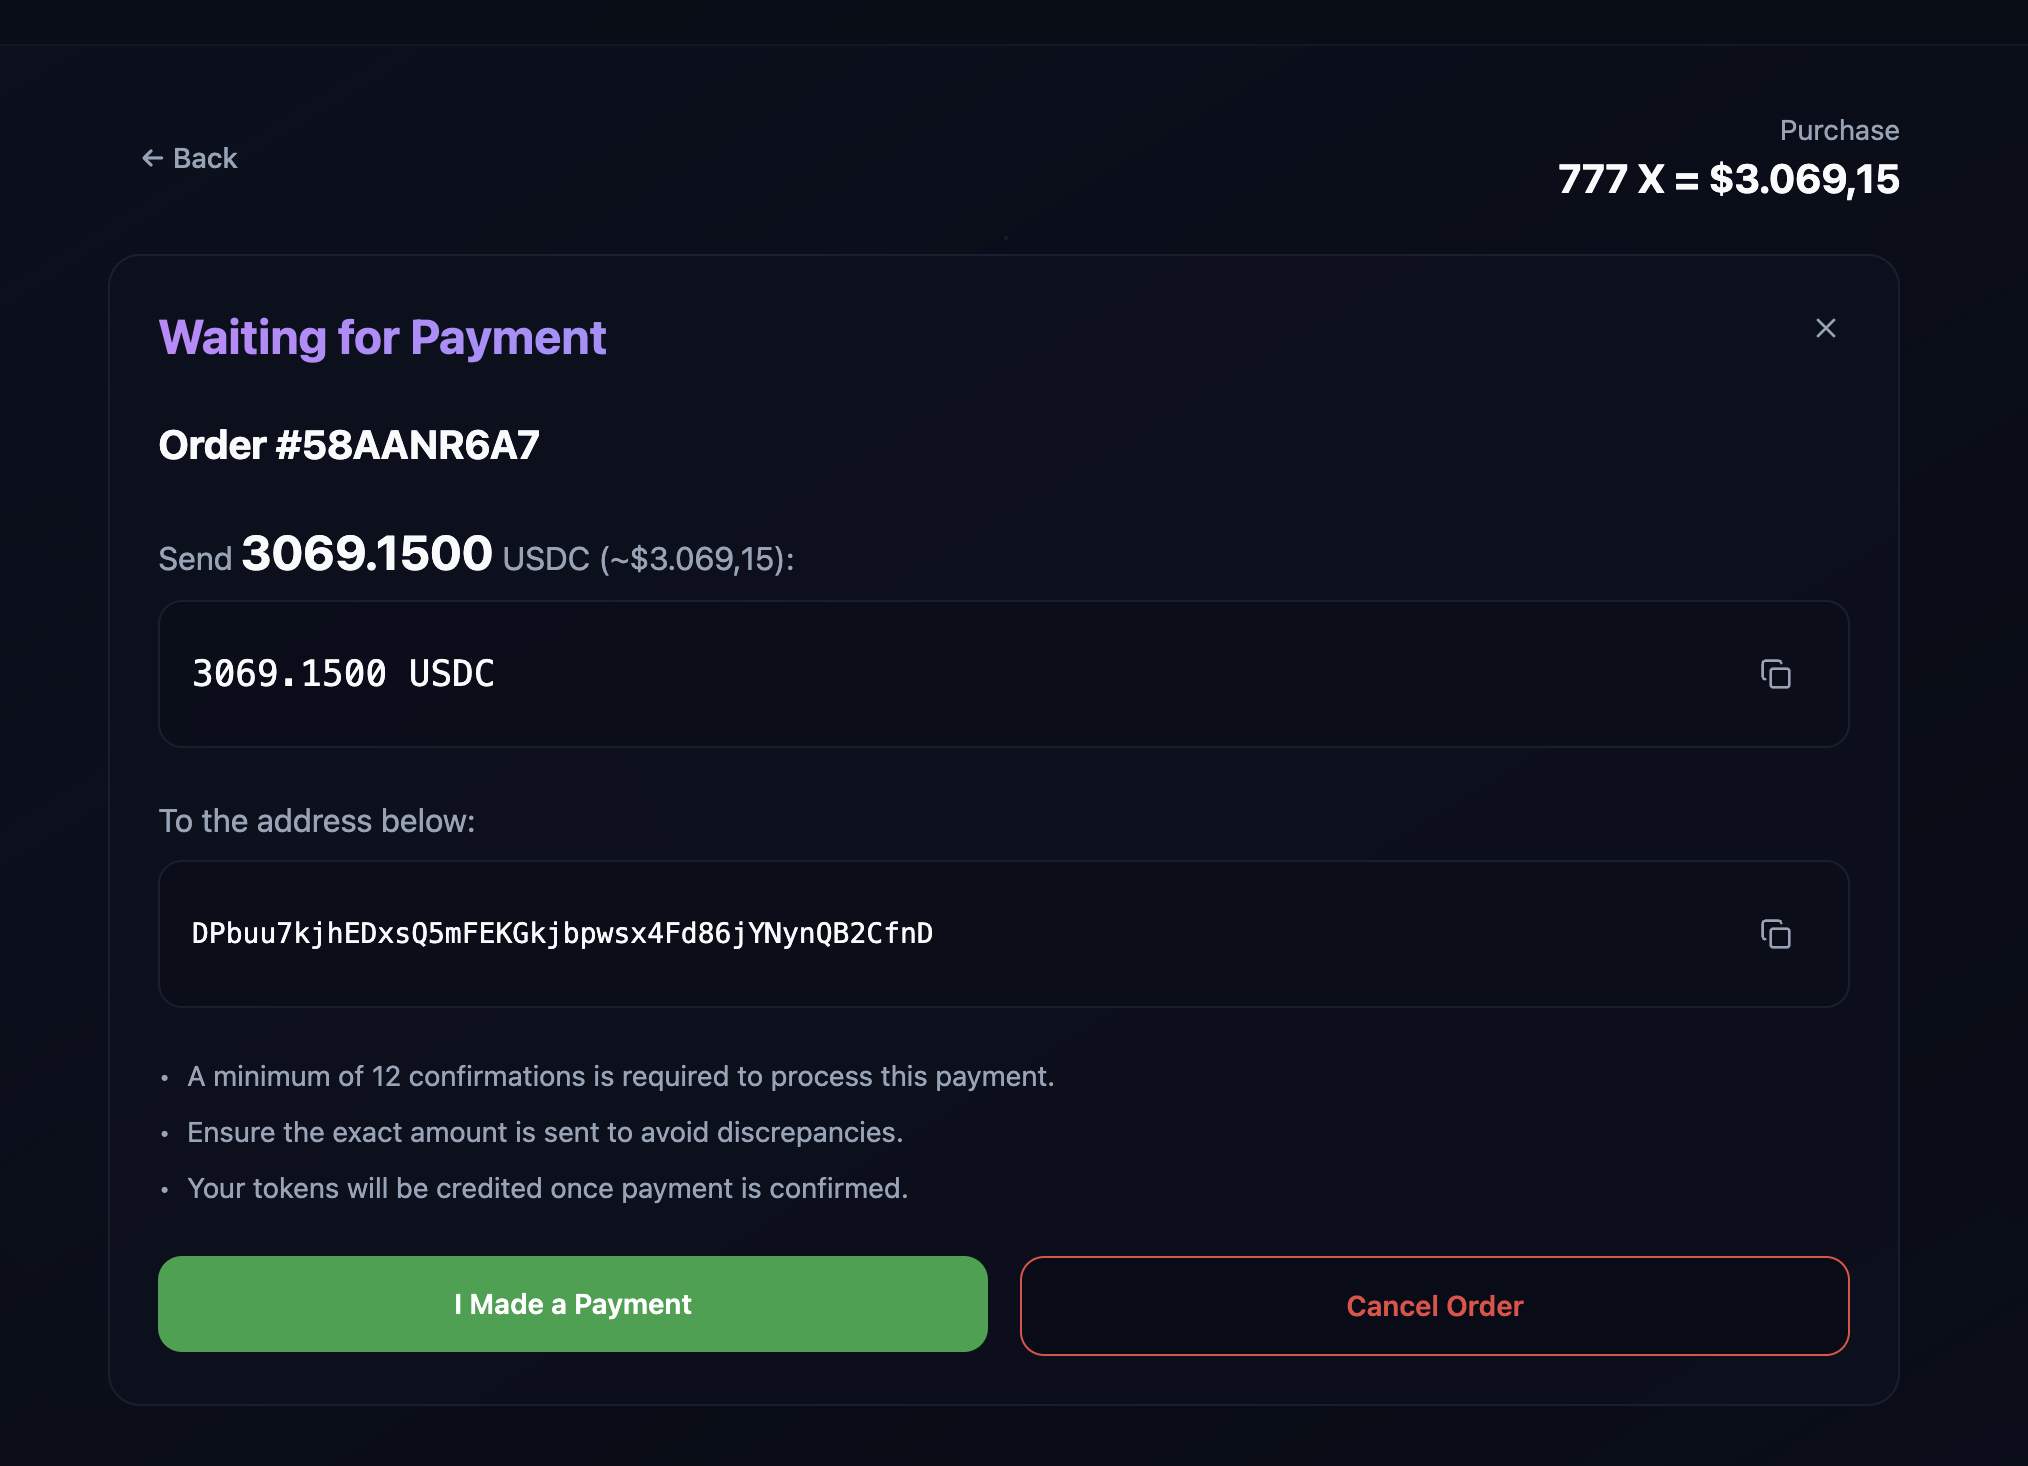Click the Purchase summary 777 X total

[1727, 180]
